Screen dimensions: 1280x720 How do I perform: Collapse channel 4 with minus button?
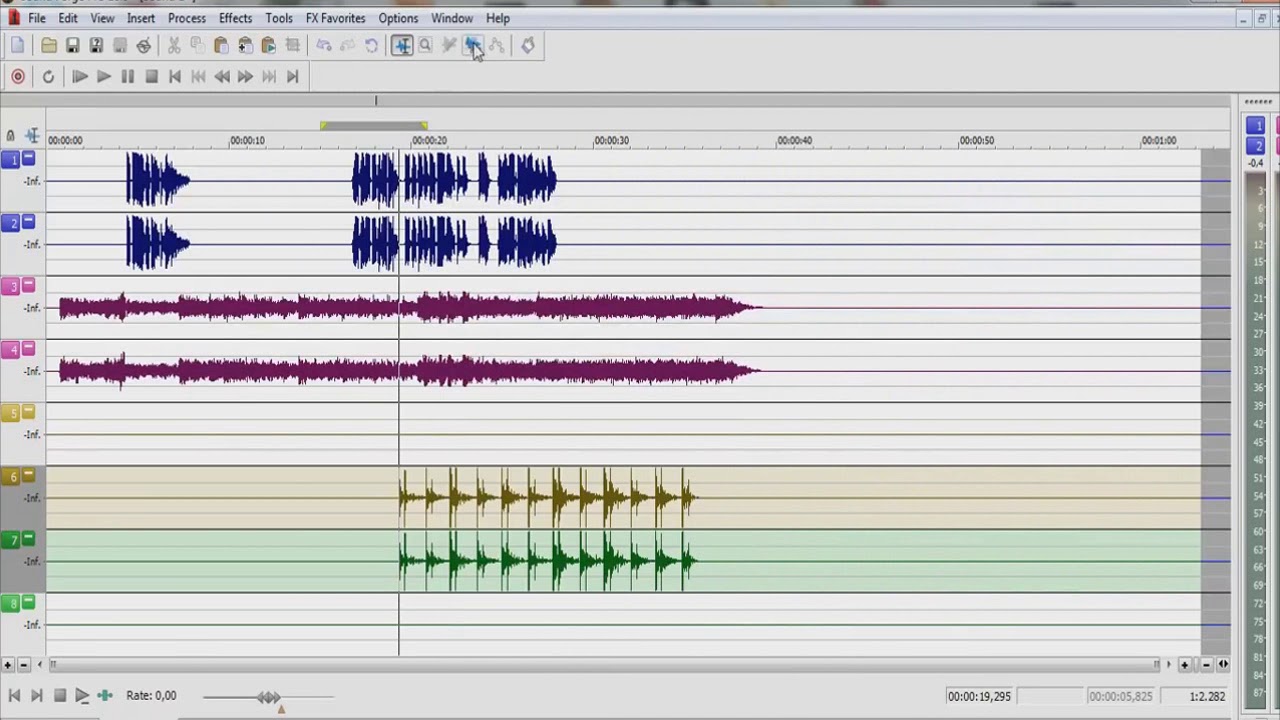tap(28, 348)
